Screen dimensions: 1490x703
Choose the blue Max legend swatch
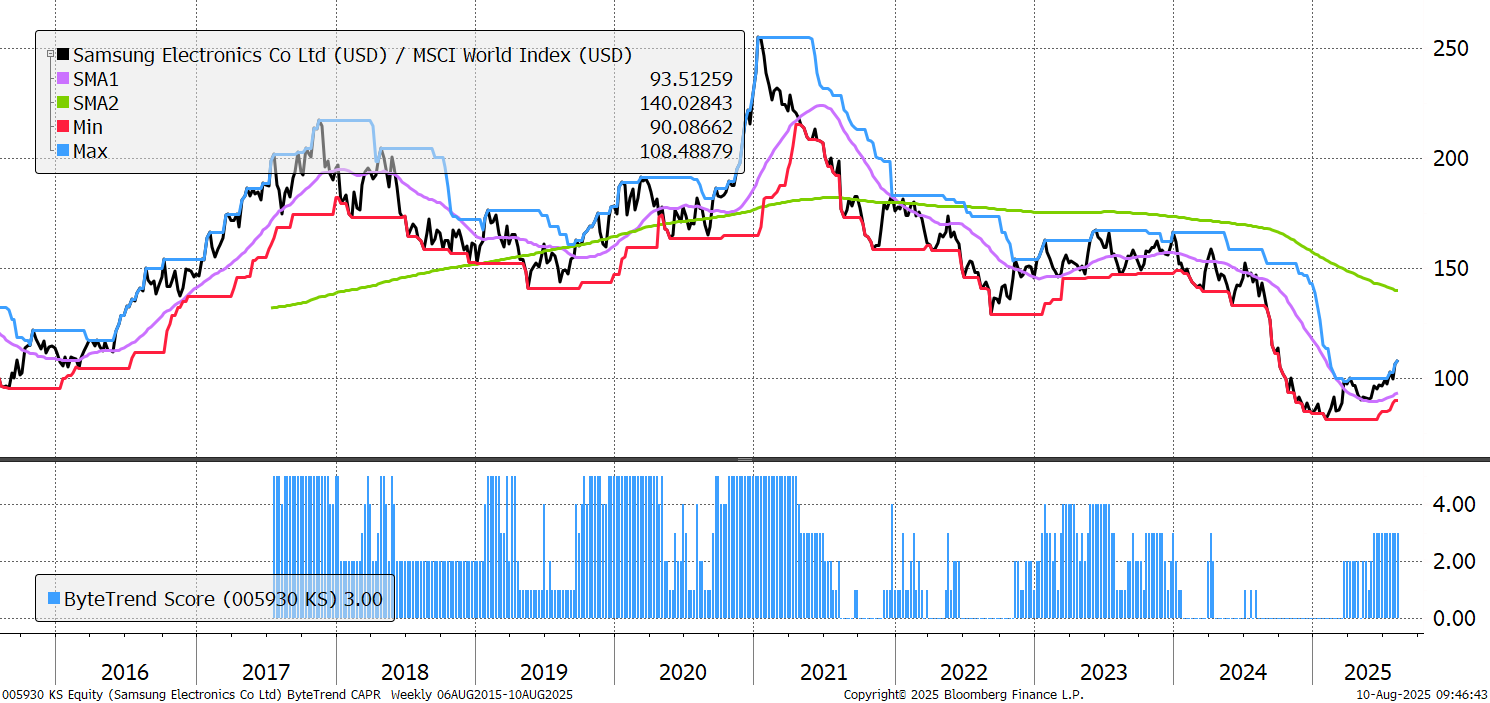point(64,151)
